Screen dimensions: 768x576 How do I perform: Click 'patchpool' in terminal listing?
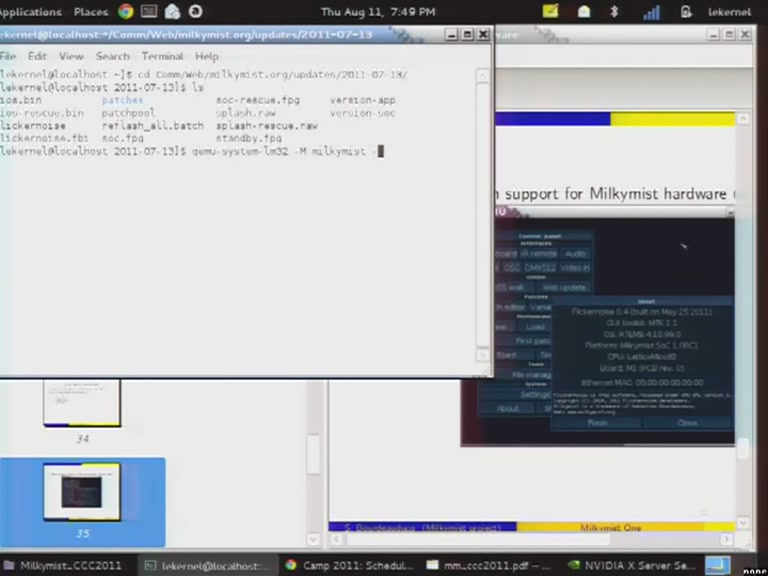tap(128, 113)
